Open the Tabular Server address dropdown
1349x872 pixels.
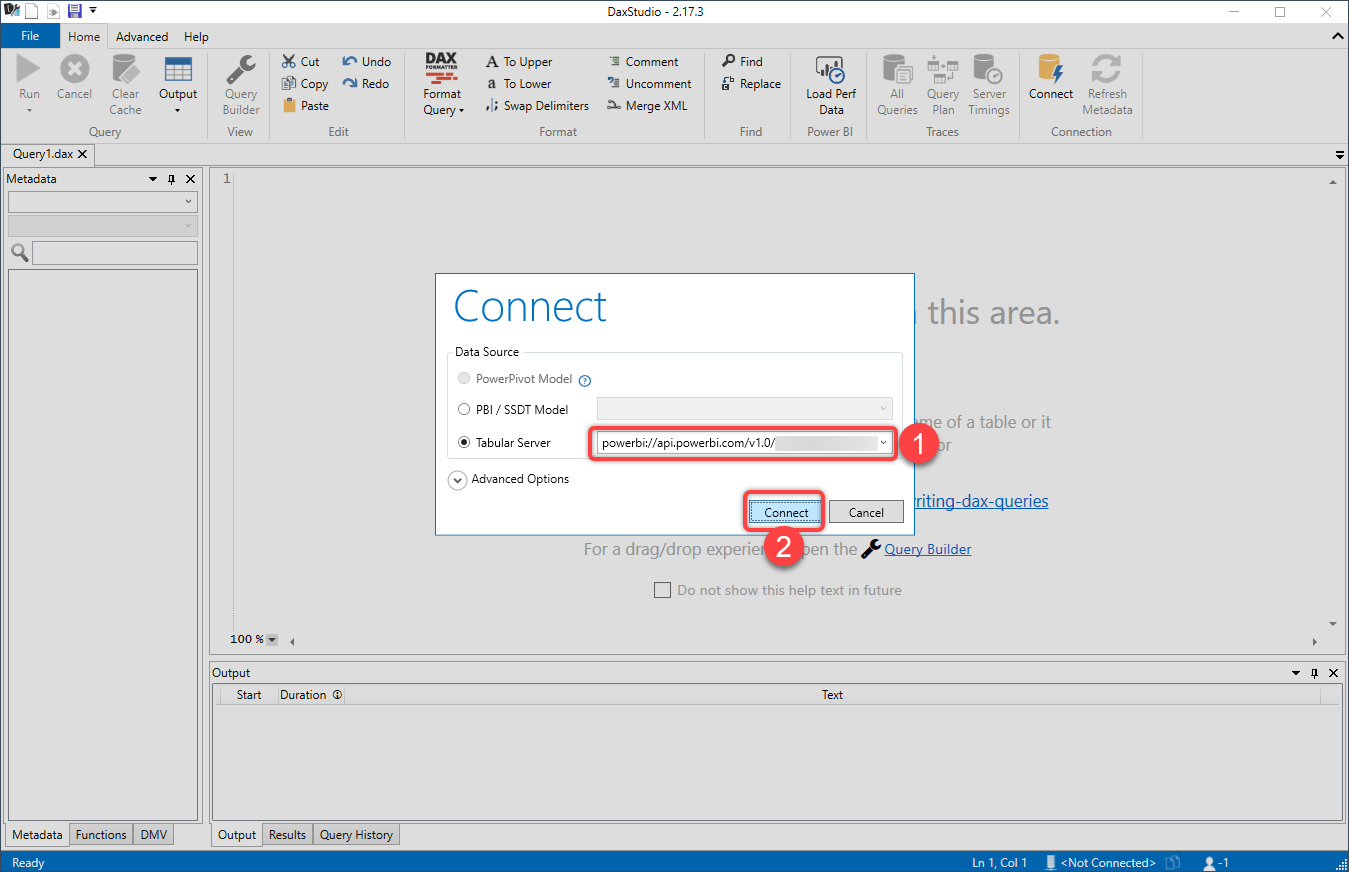(883, 443)
